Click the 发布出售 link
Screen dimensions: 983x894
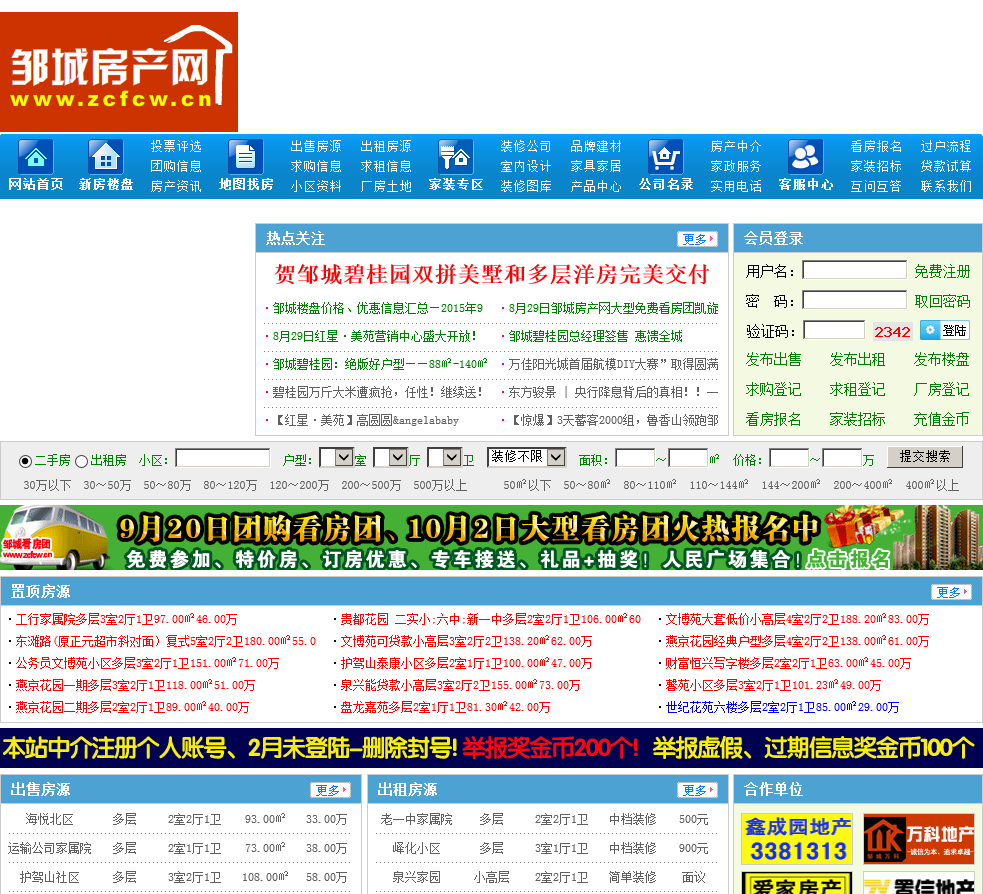[x=773, y=360]
